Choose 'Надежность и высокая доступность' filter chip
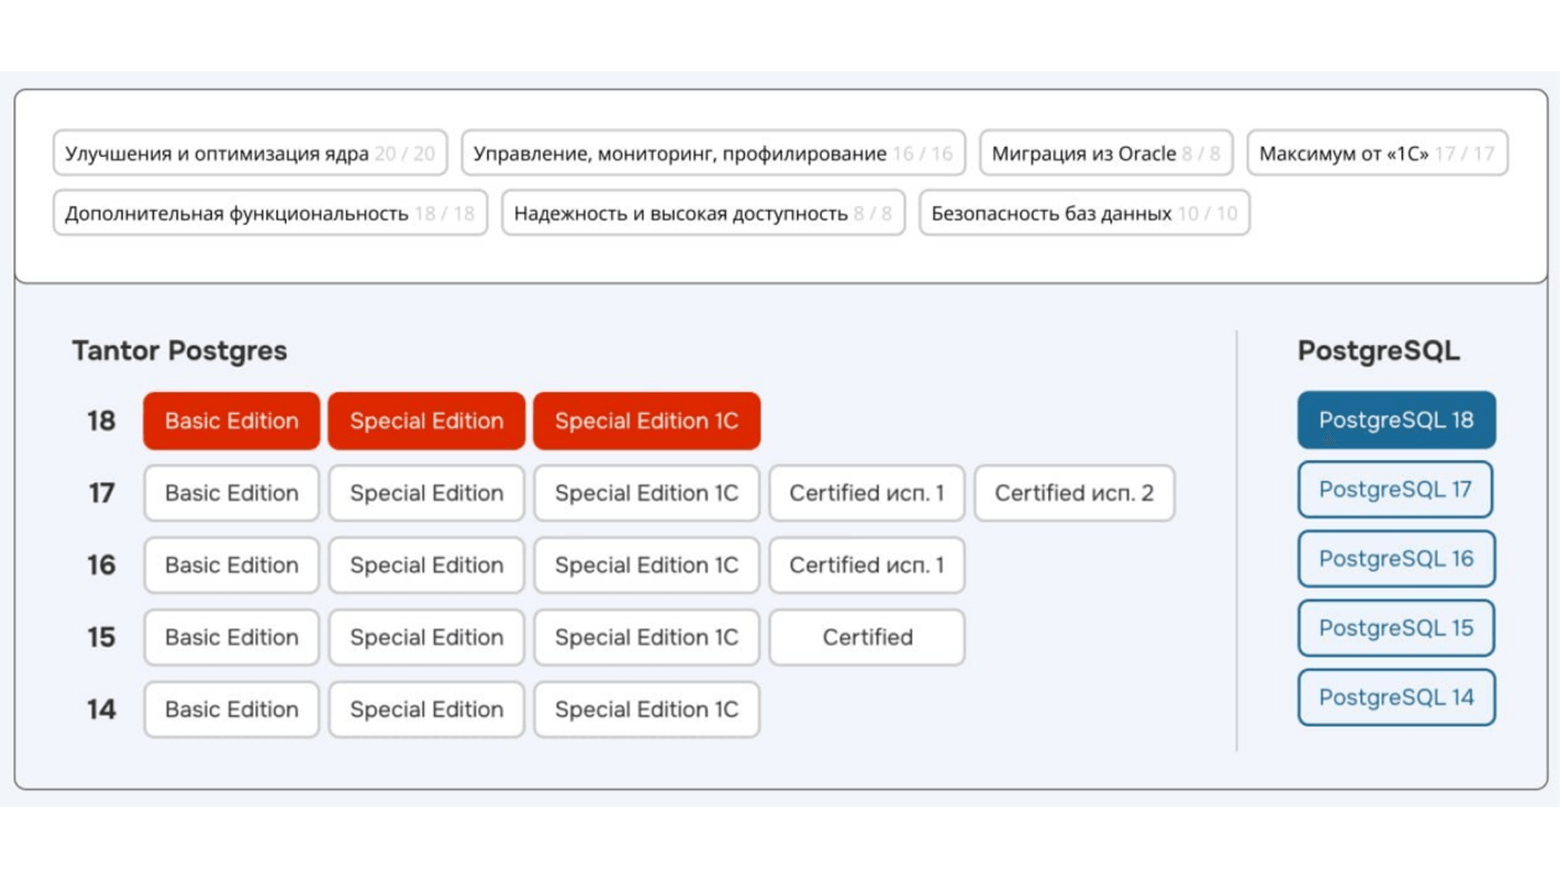Viewport: 1560px width, 880px height. coord(703,213)
